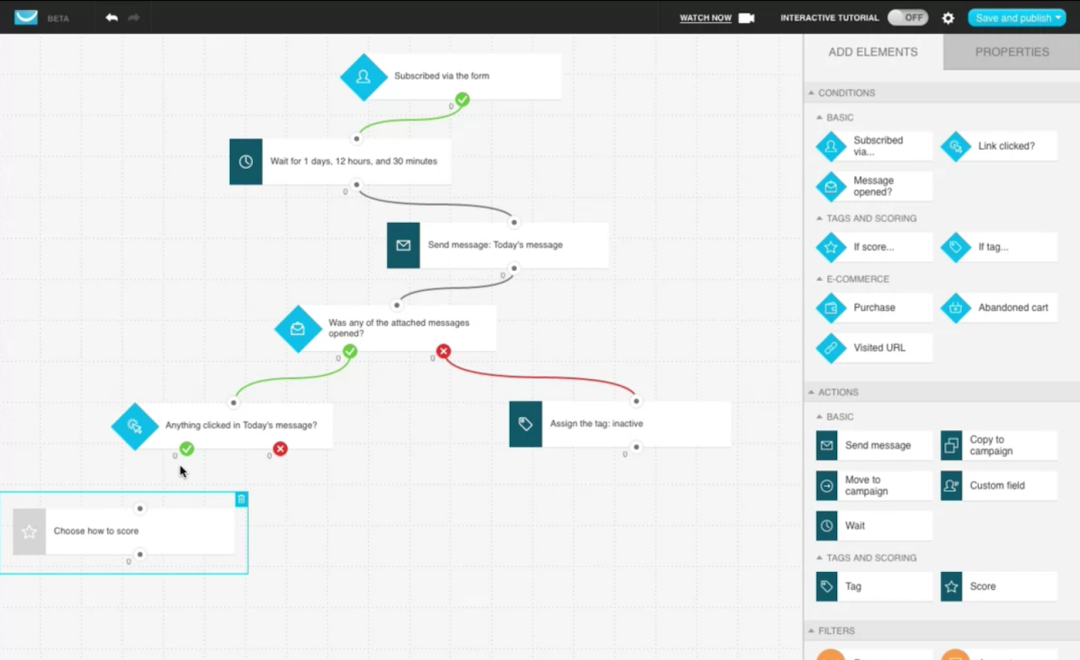
Task: Click the Watch Now link
Action: (705, 18)
